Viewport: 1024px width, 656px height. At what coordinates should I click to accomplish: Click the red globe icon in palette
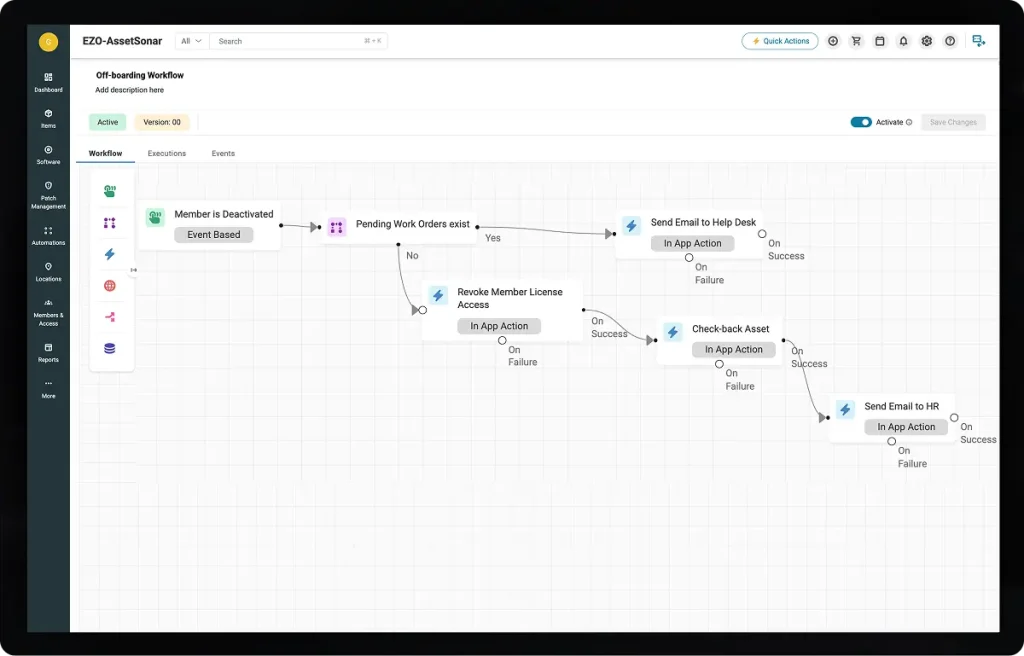coord(110,286)
